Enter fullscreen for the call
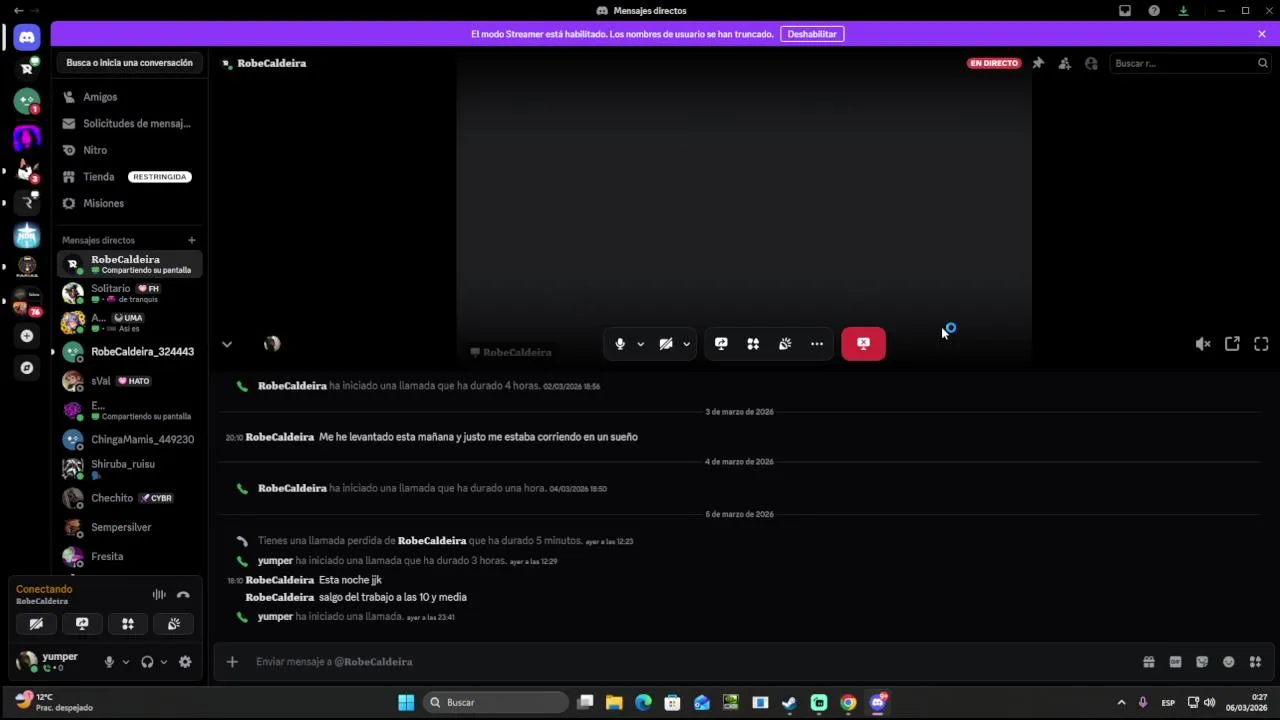The image size is (1280, 720). (x=1261, y=344)
